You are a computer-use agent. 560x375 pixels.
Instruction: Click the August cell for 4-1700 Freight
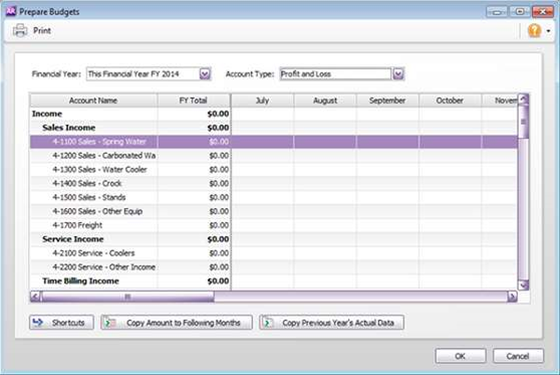(325, 225)
